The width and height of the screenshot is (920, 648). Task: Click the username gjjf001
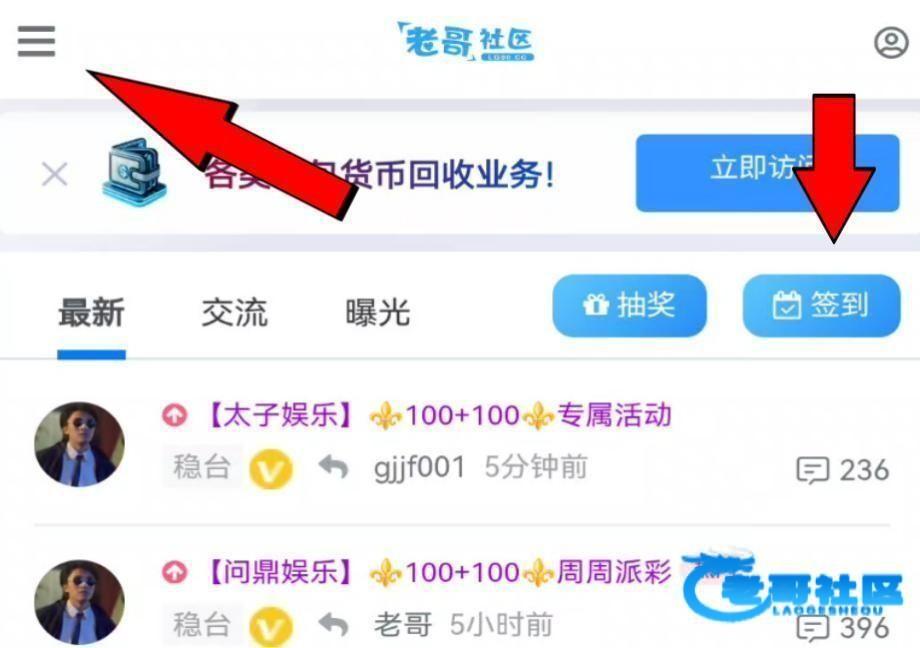[420, 468]
